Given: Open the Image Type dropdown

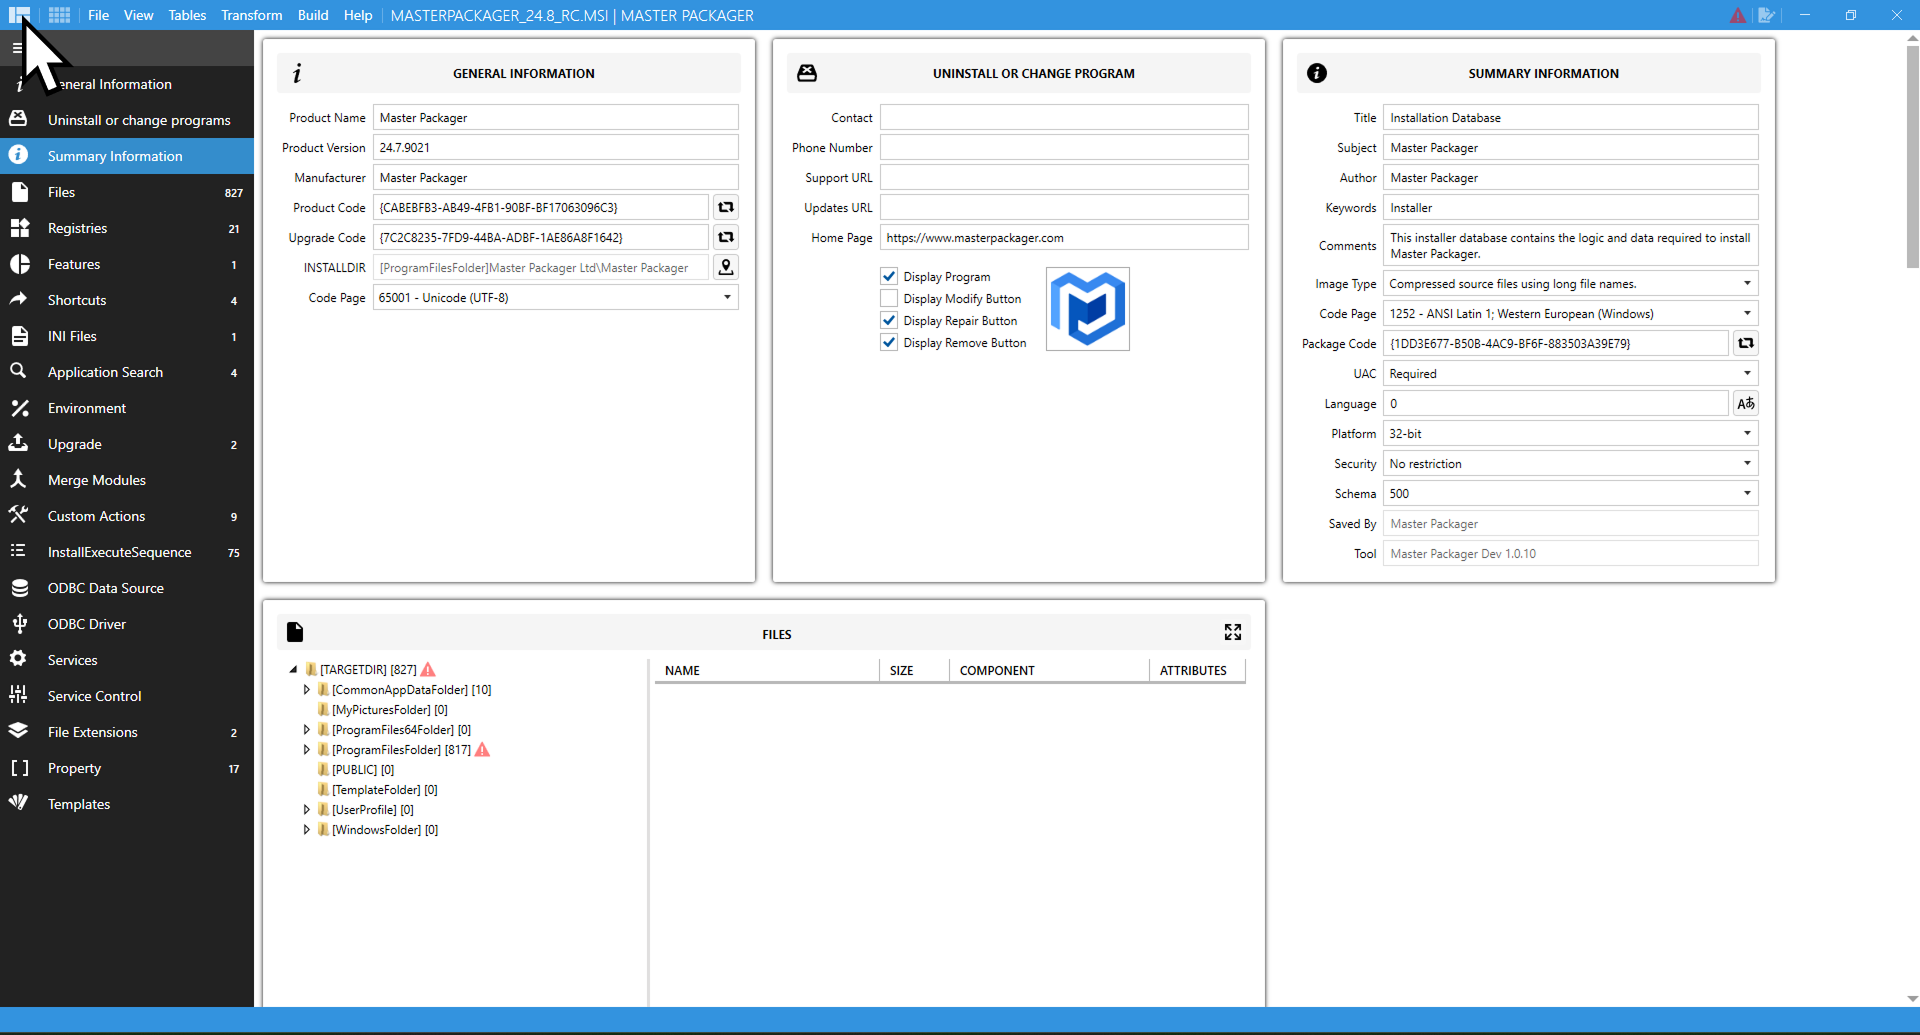Looking at the screenshot, I should point(1747,283).
